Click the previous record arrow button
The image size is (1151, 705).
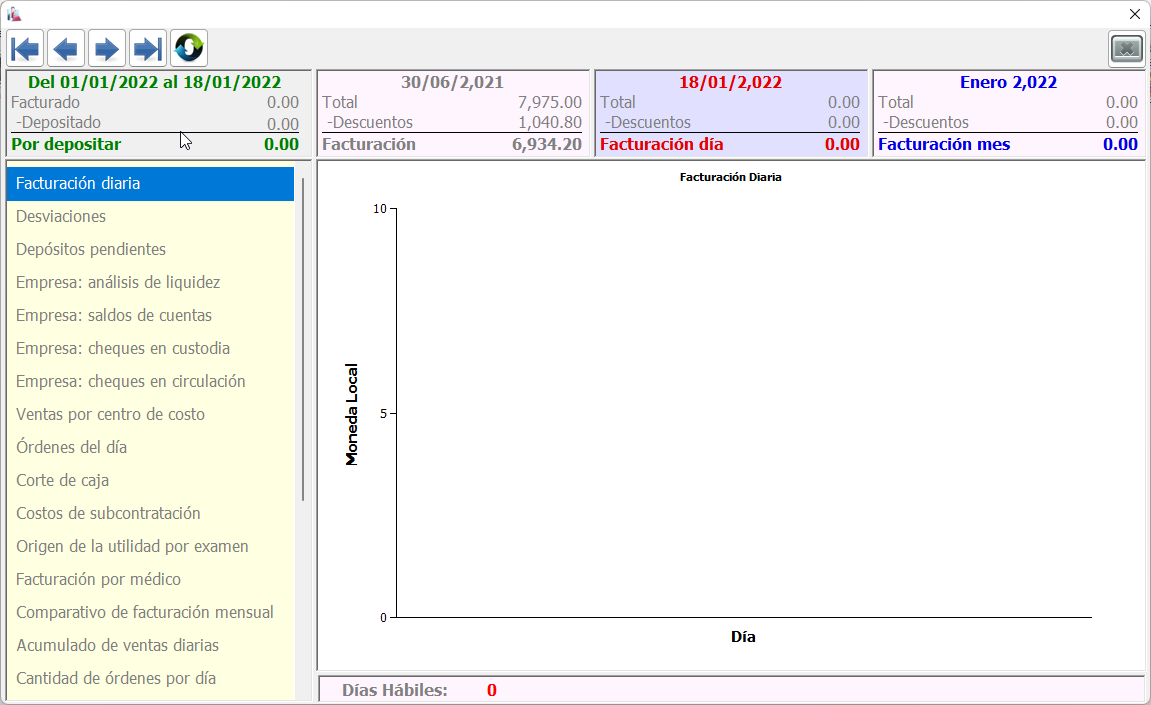click(66, 48)
